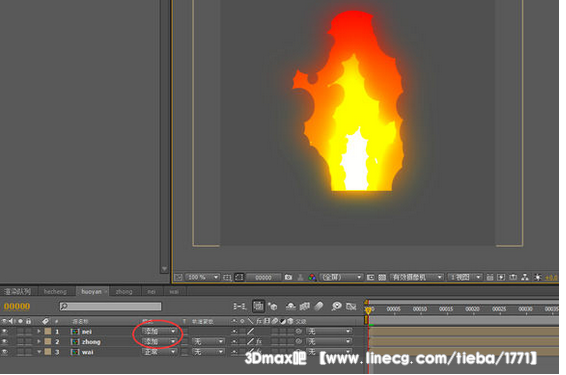Click the show snapshot icon

(x=300, y=277)
